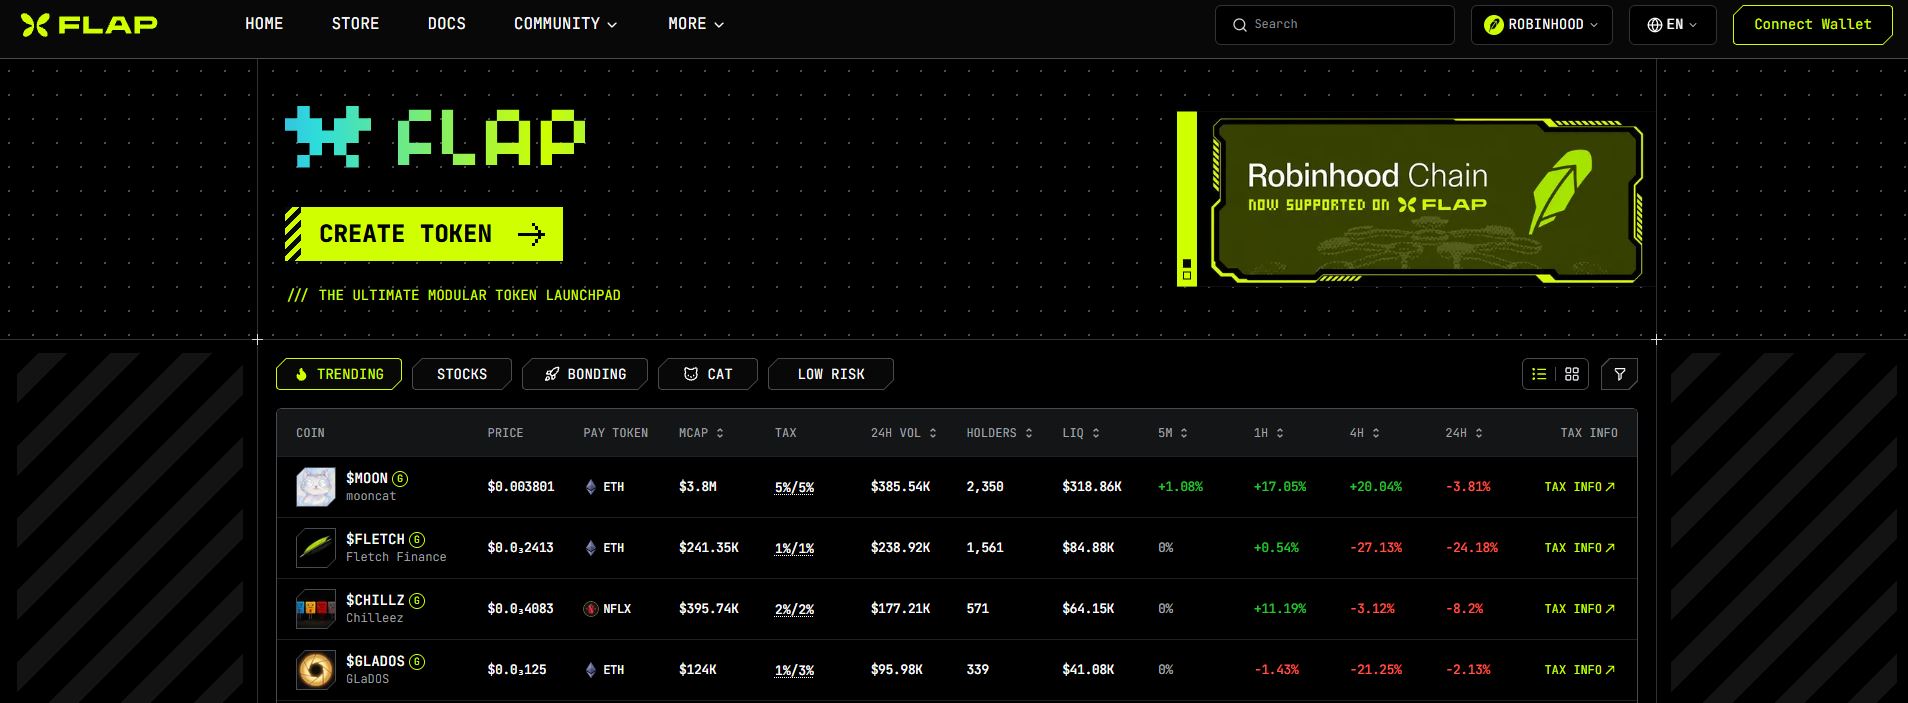Click the 2%/2% tax value for $CHILLZ
Viewport: 1908px width, 703px height.
tap(794, 609)
